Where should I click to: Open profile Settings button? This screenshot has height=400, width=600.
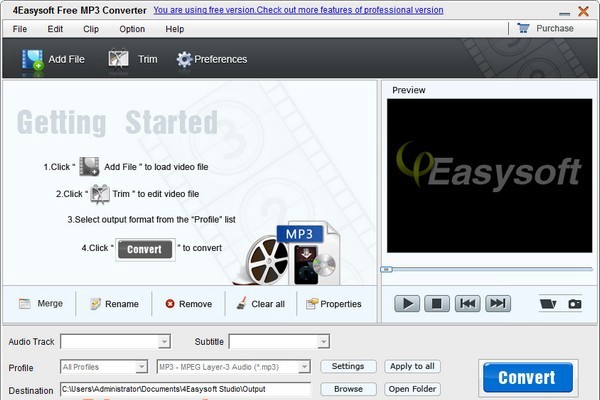click(x=348, y=366)
